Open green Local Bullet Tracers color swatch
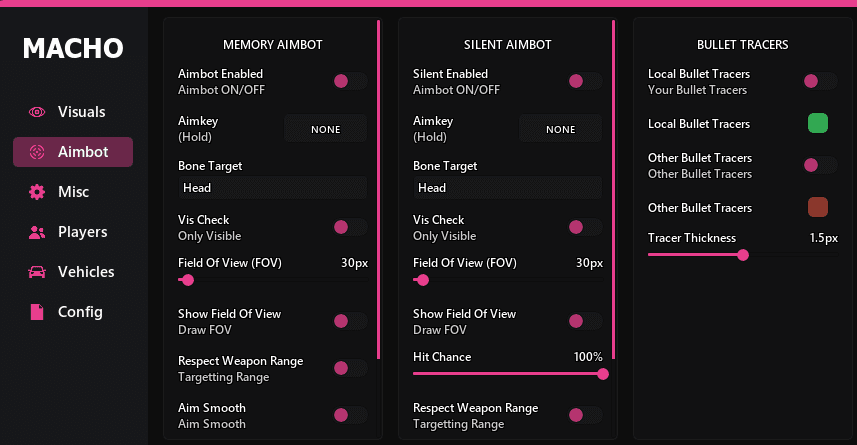857x445 pixels. (818, 123)
